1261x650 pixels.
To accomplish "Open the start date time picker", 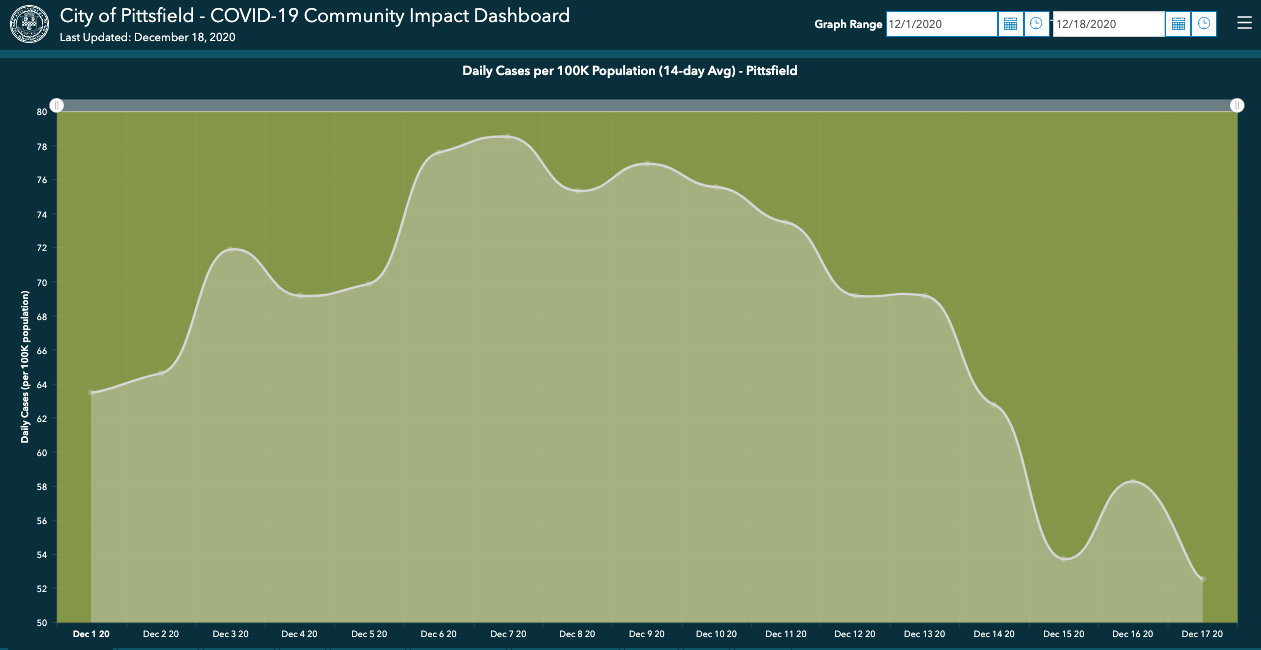I will point(1037,24).
